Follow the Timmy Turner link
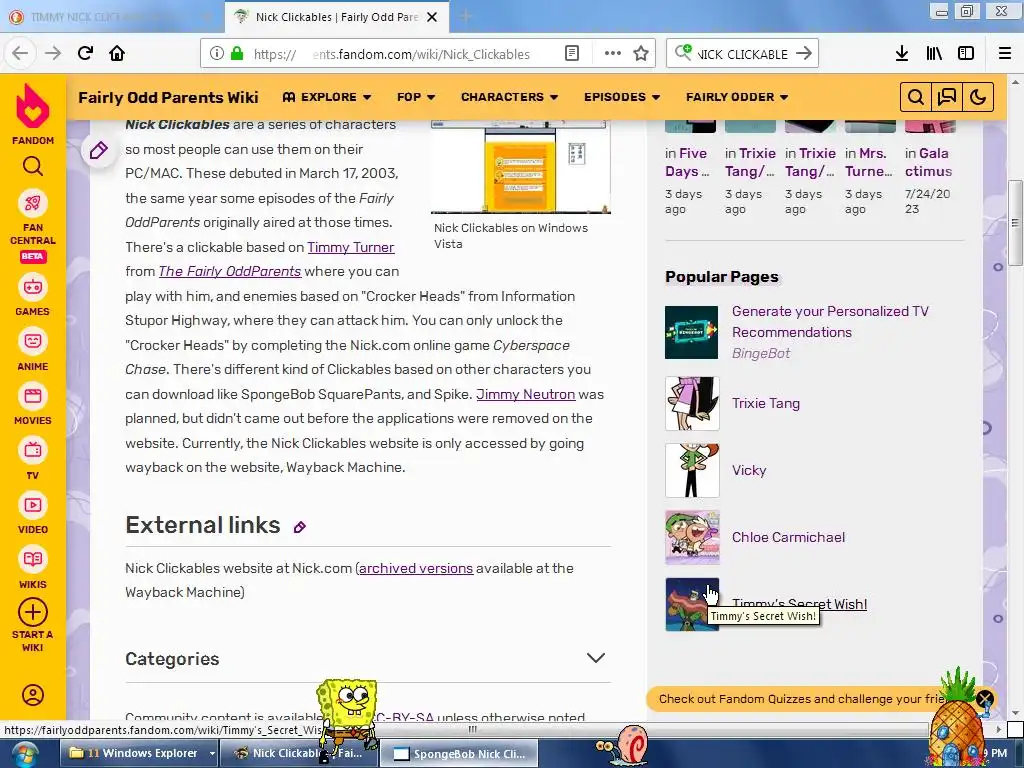Viewport: 1024px width, 768px height. pos(351,248)
